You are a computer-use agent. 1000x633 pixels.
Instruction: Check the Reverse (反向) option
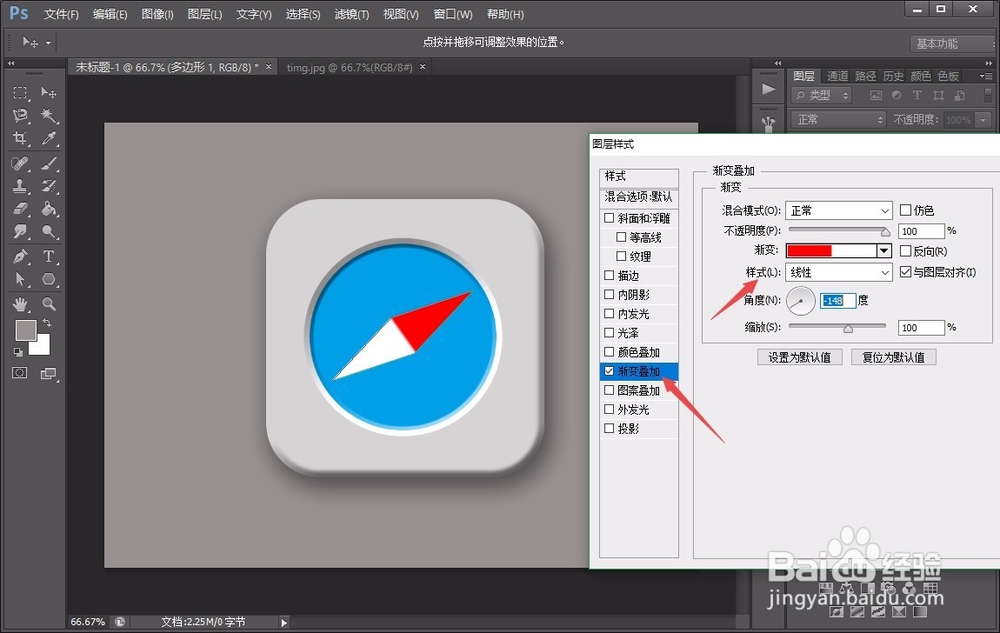(x=906, y=251)
